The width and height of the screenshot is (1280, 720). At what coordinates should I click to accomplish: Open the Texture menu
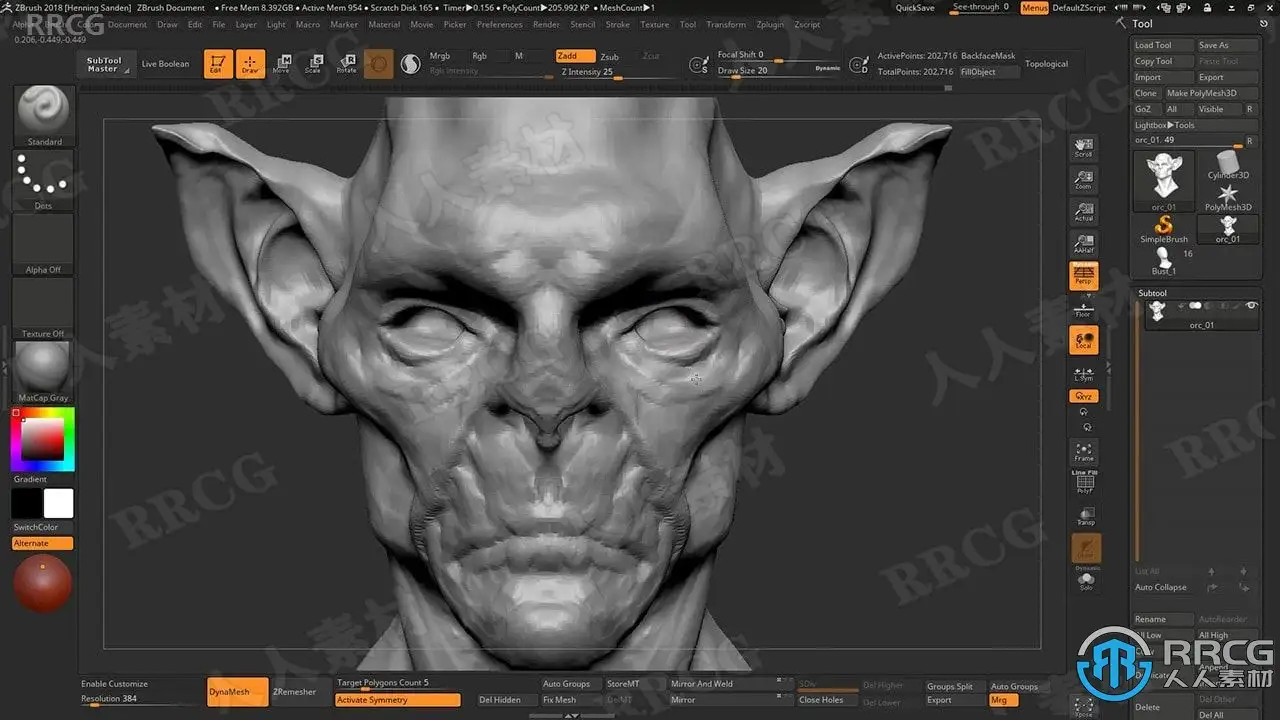(655, 24)
